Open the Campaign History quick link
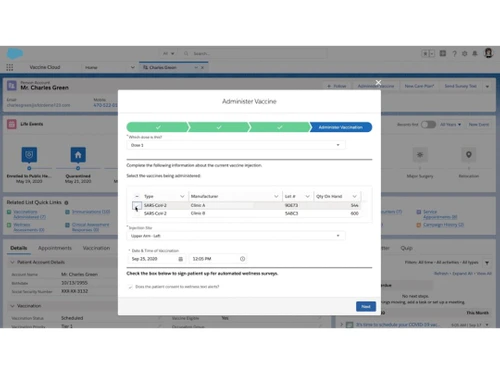Image resolution: width=500 pixels, height=375 pixels. pos(443,225)
